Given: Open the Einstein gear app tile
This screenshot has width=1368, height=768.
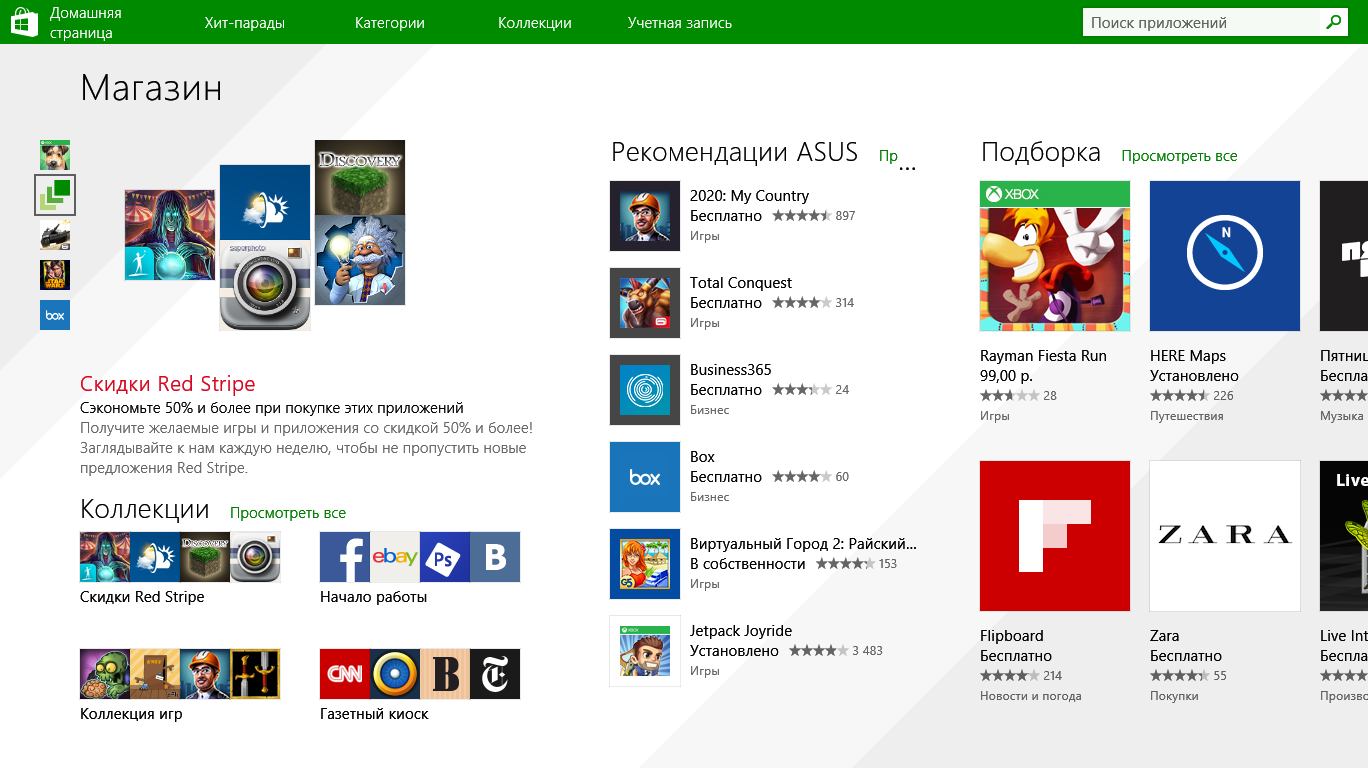Looking at the screenshot, I should coord(360,260).
